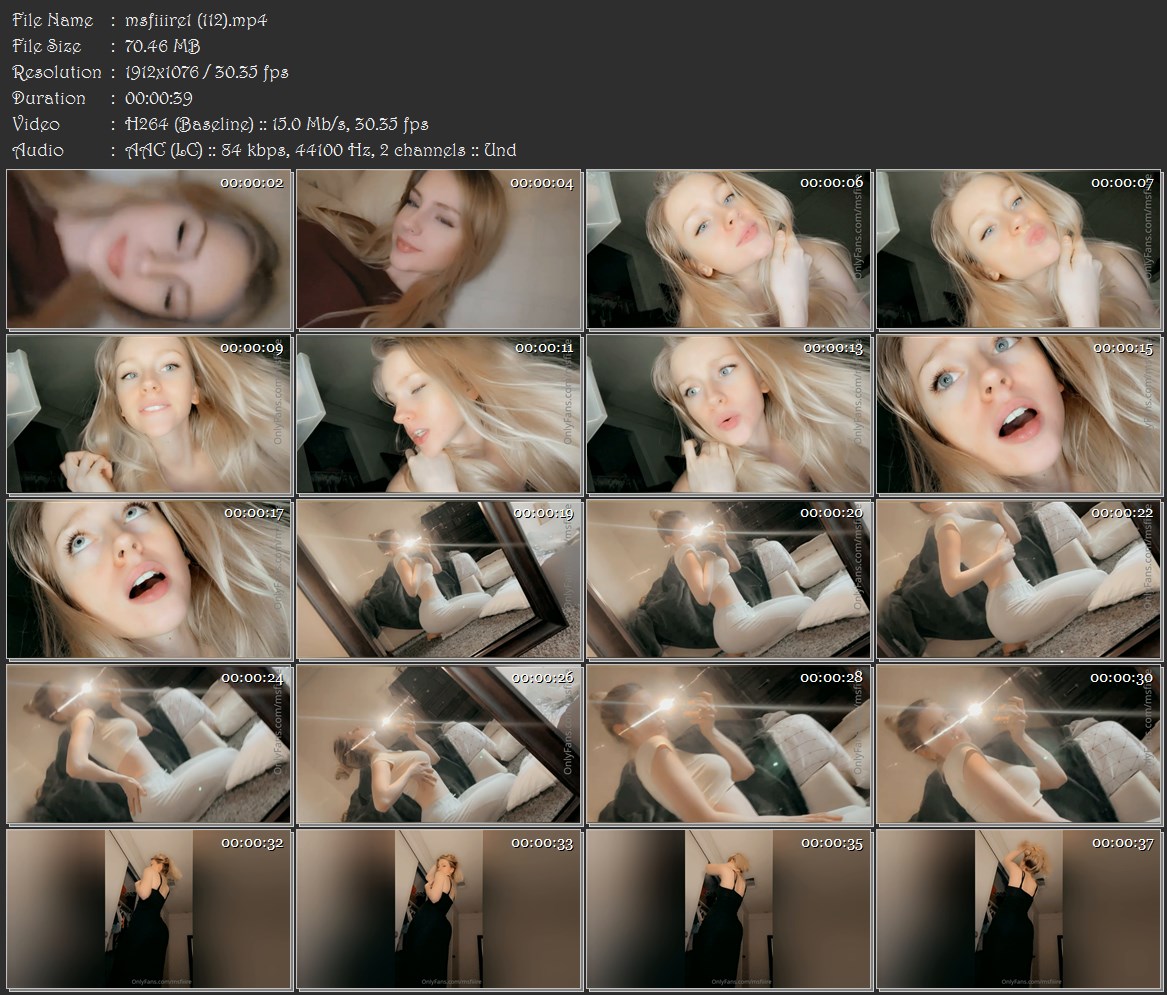Viewport: 1167px width, 995px height.
Task: Click the video codec text "H264 (Baseline)"
Action: pyautogui.click(x=189, y=124)
